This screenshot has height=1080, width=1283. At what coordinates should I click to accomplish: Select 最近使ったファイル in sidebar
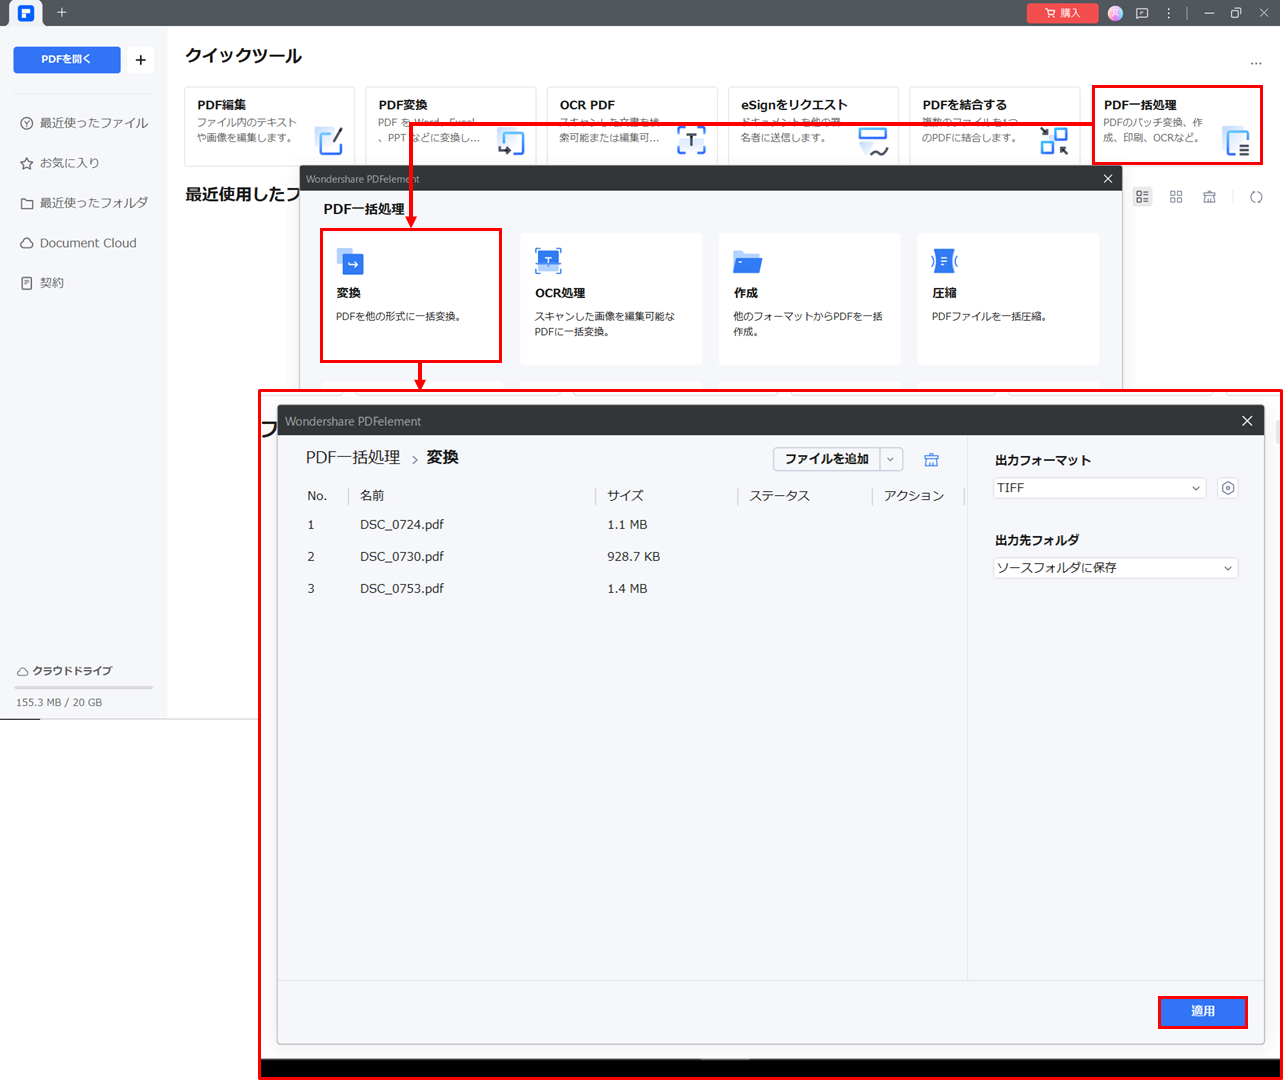pyautogui.click(x=84, y=123)
